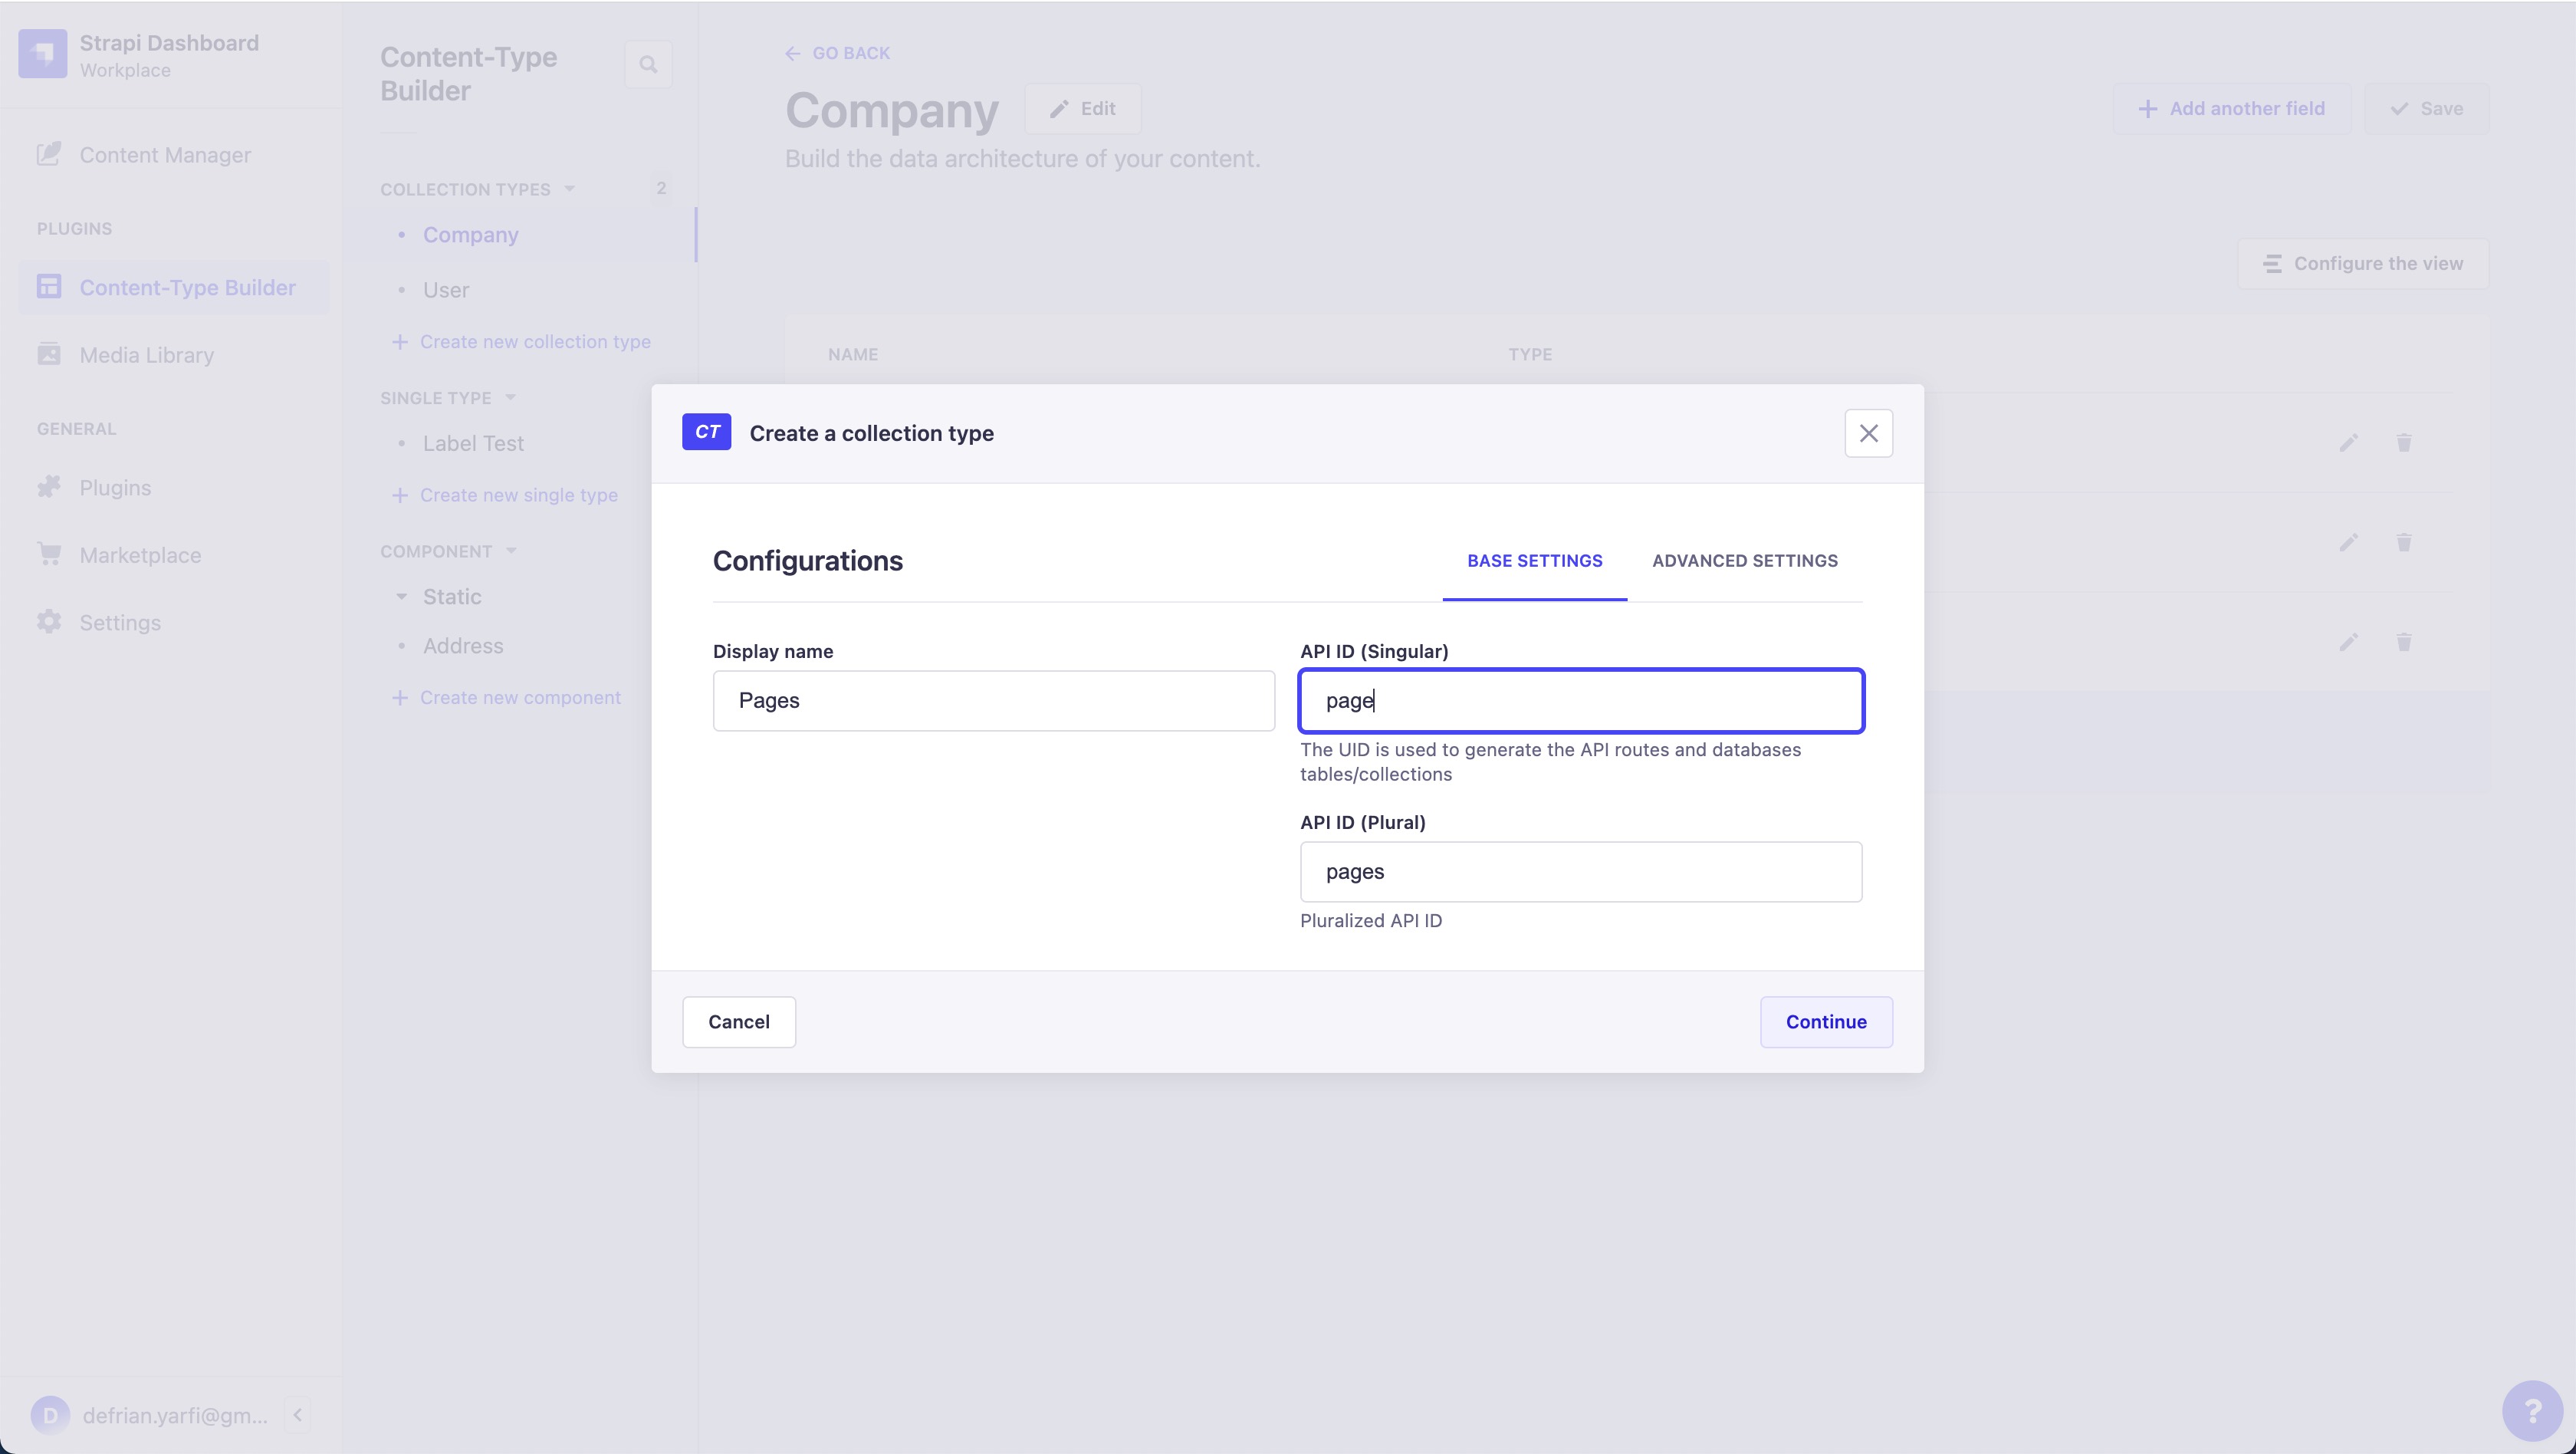The image size is (2576, 1454).
Task: Cancel the collection type creation
Action: click(x=738, y=1021)
